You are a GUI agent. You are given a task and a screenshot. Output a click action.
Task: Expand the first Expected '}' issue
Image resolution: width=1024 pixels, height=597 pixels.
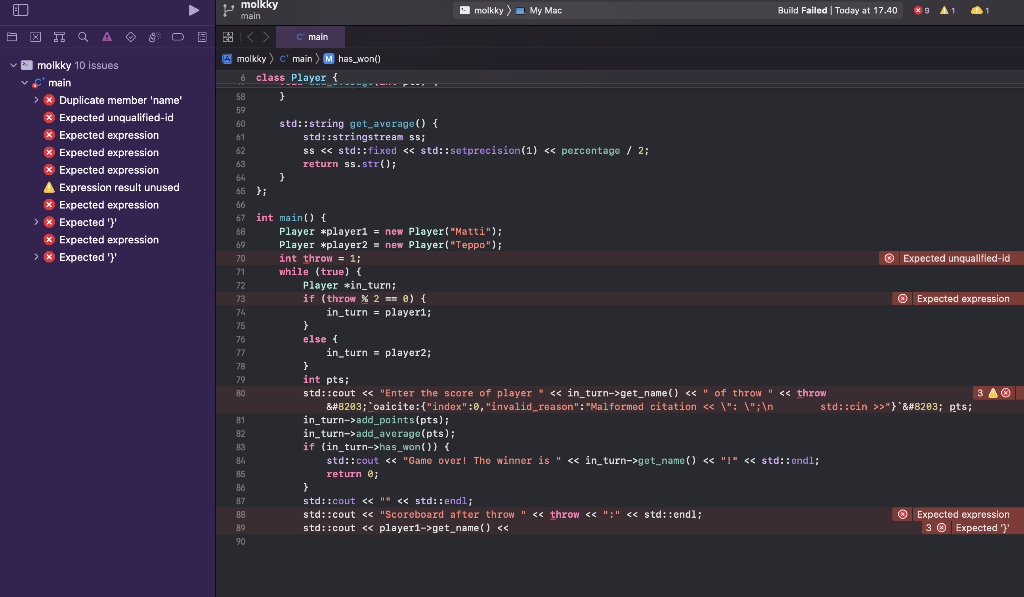[37, 222]
